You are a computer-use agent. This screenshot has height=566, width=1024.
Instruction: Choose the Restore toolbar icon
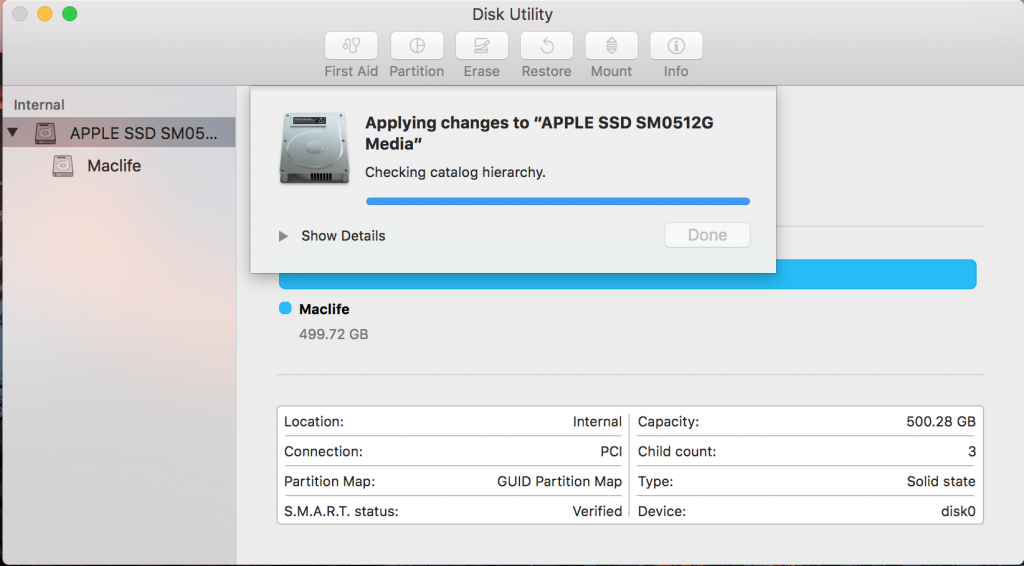pos(547,46)
